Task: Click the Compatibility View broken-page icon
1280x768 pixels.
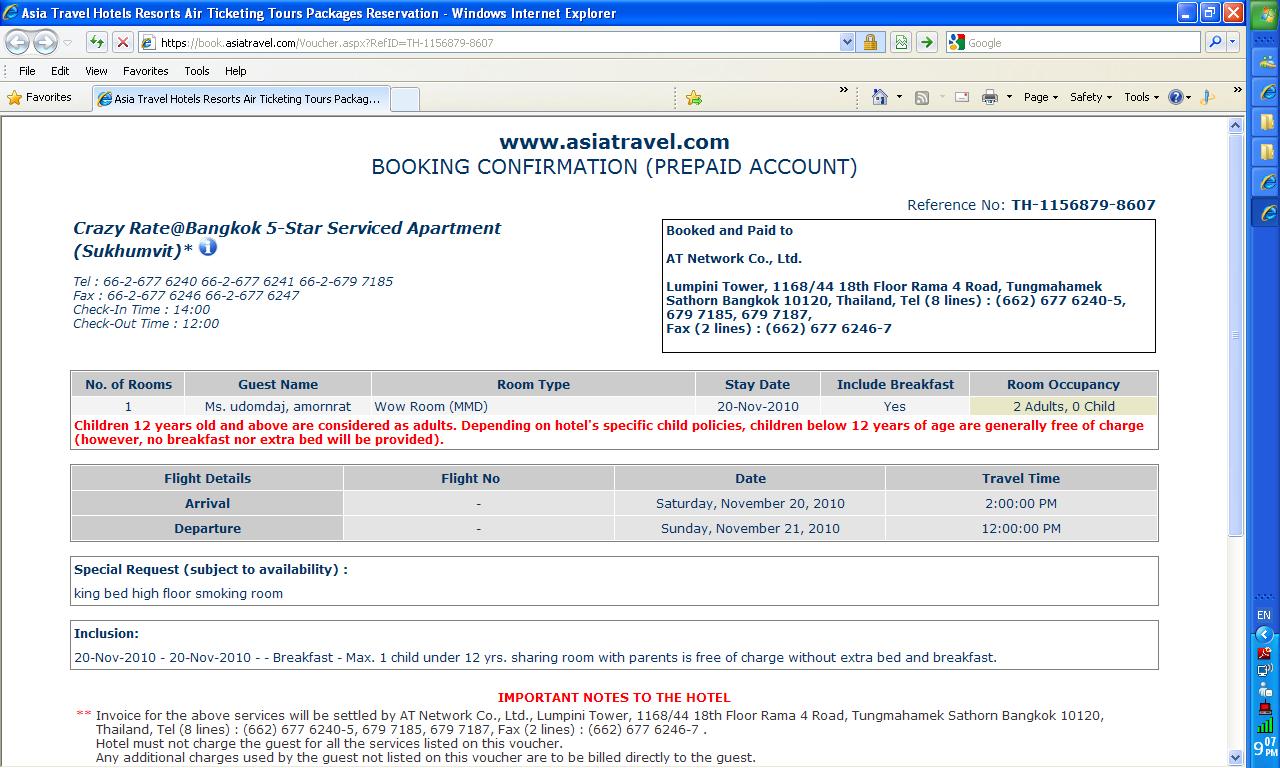Action: [x=902, y=42]
